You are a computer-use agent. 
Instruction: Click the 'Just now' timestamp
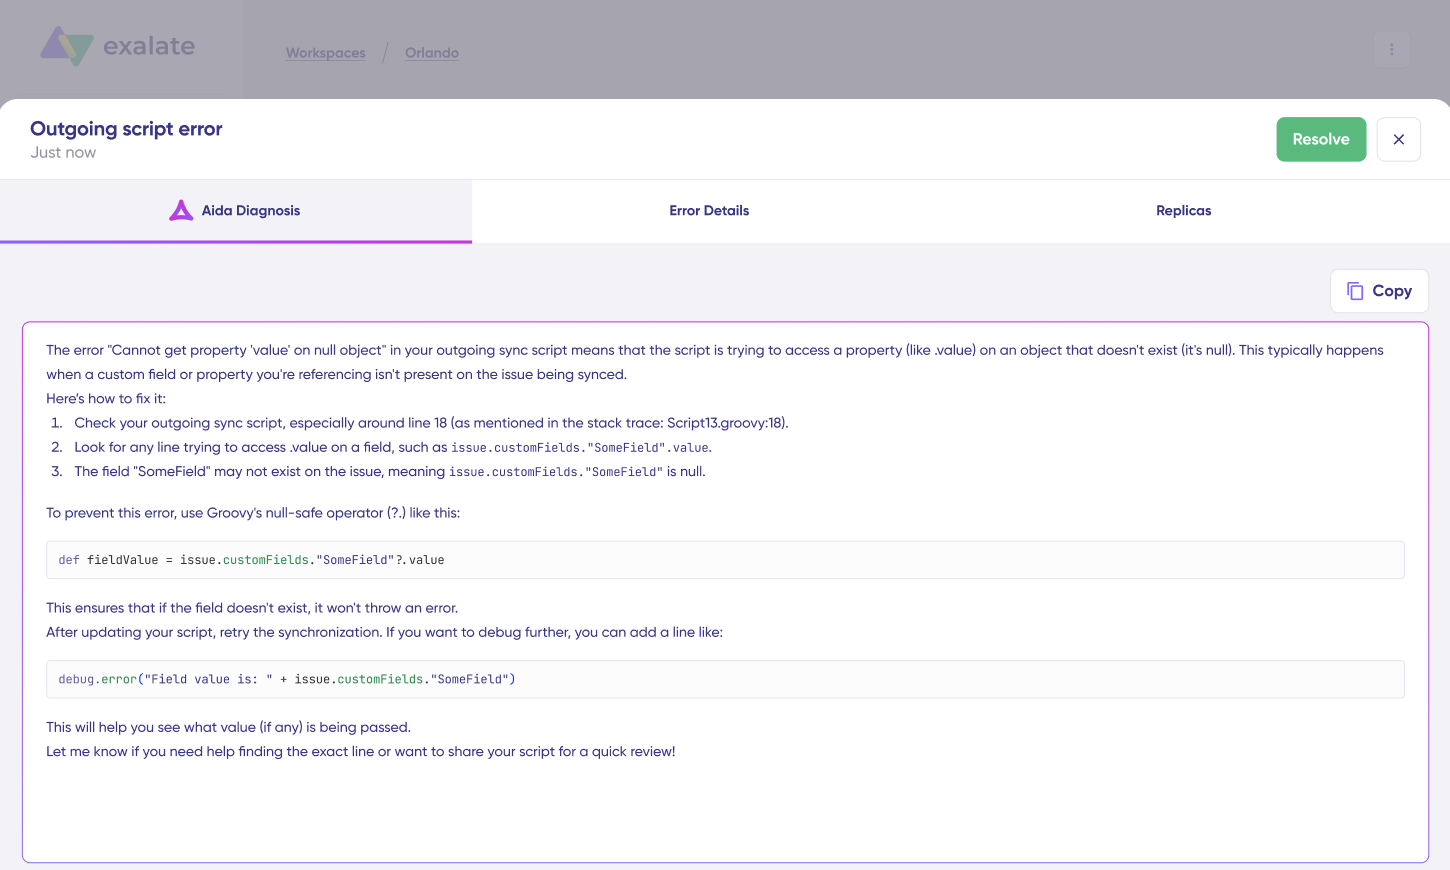(63, 153)
